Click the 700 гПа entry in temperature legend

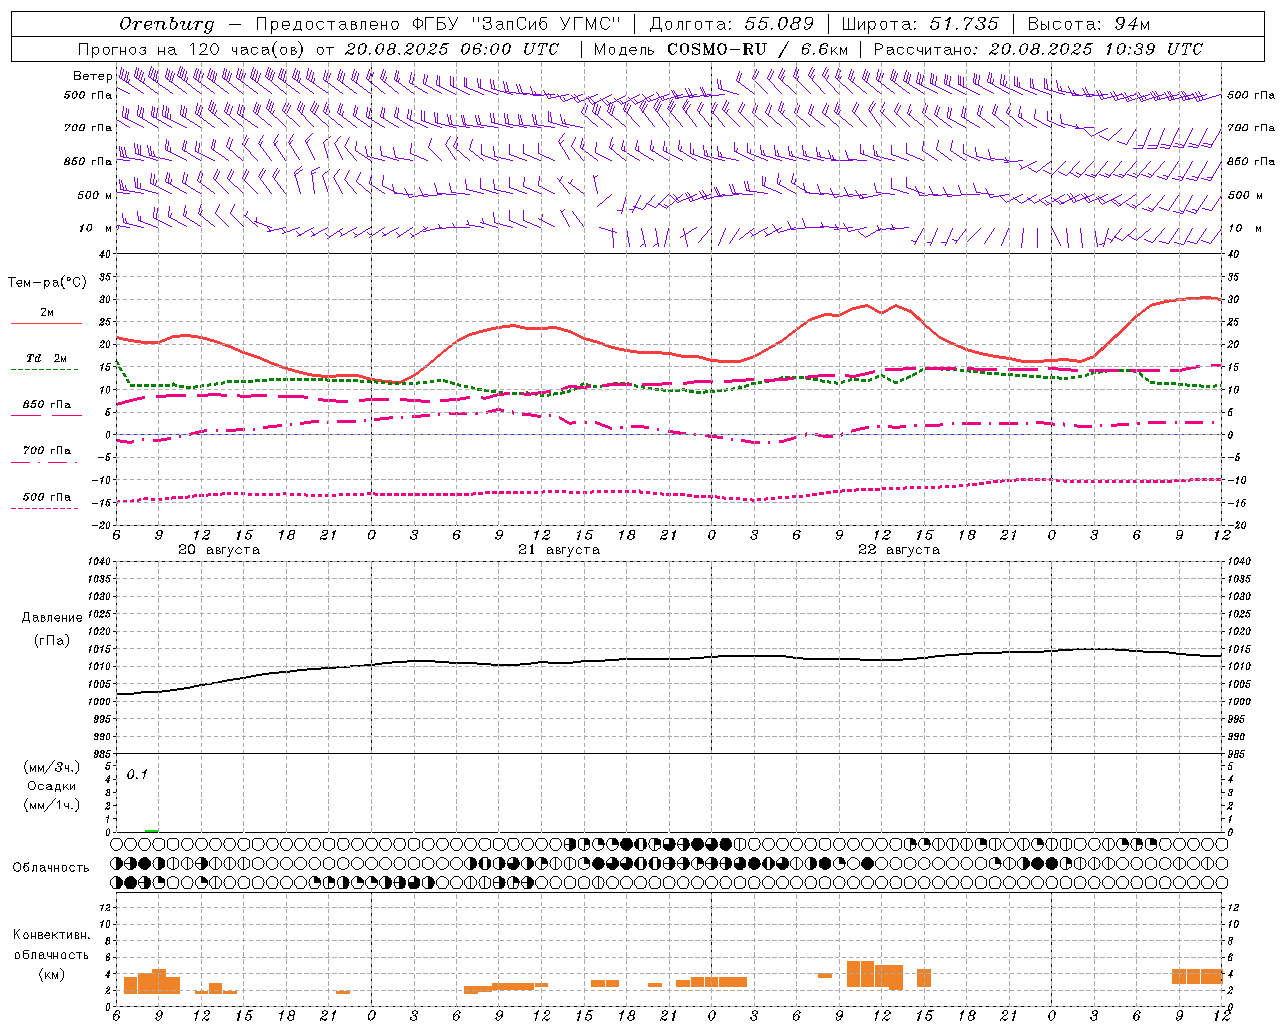(47, 451)
